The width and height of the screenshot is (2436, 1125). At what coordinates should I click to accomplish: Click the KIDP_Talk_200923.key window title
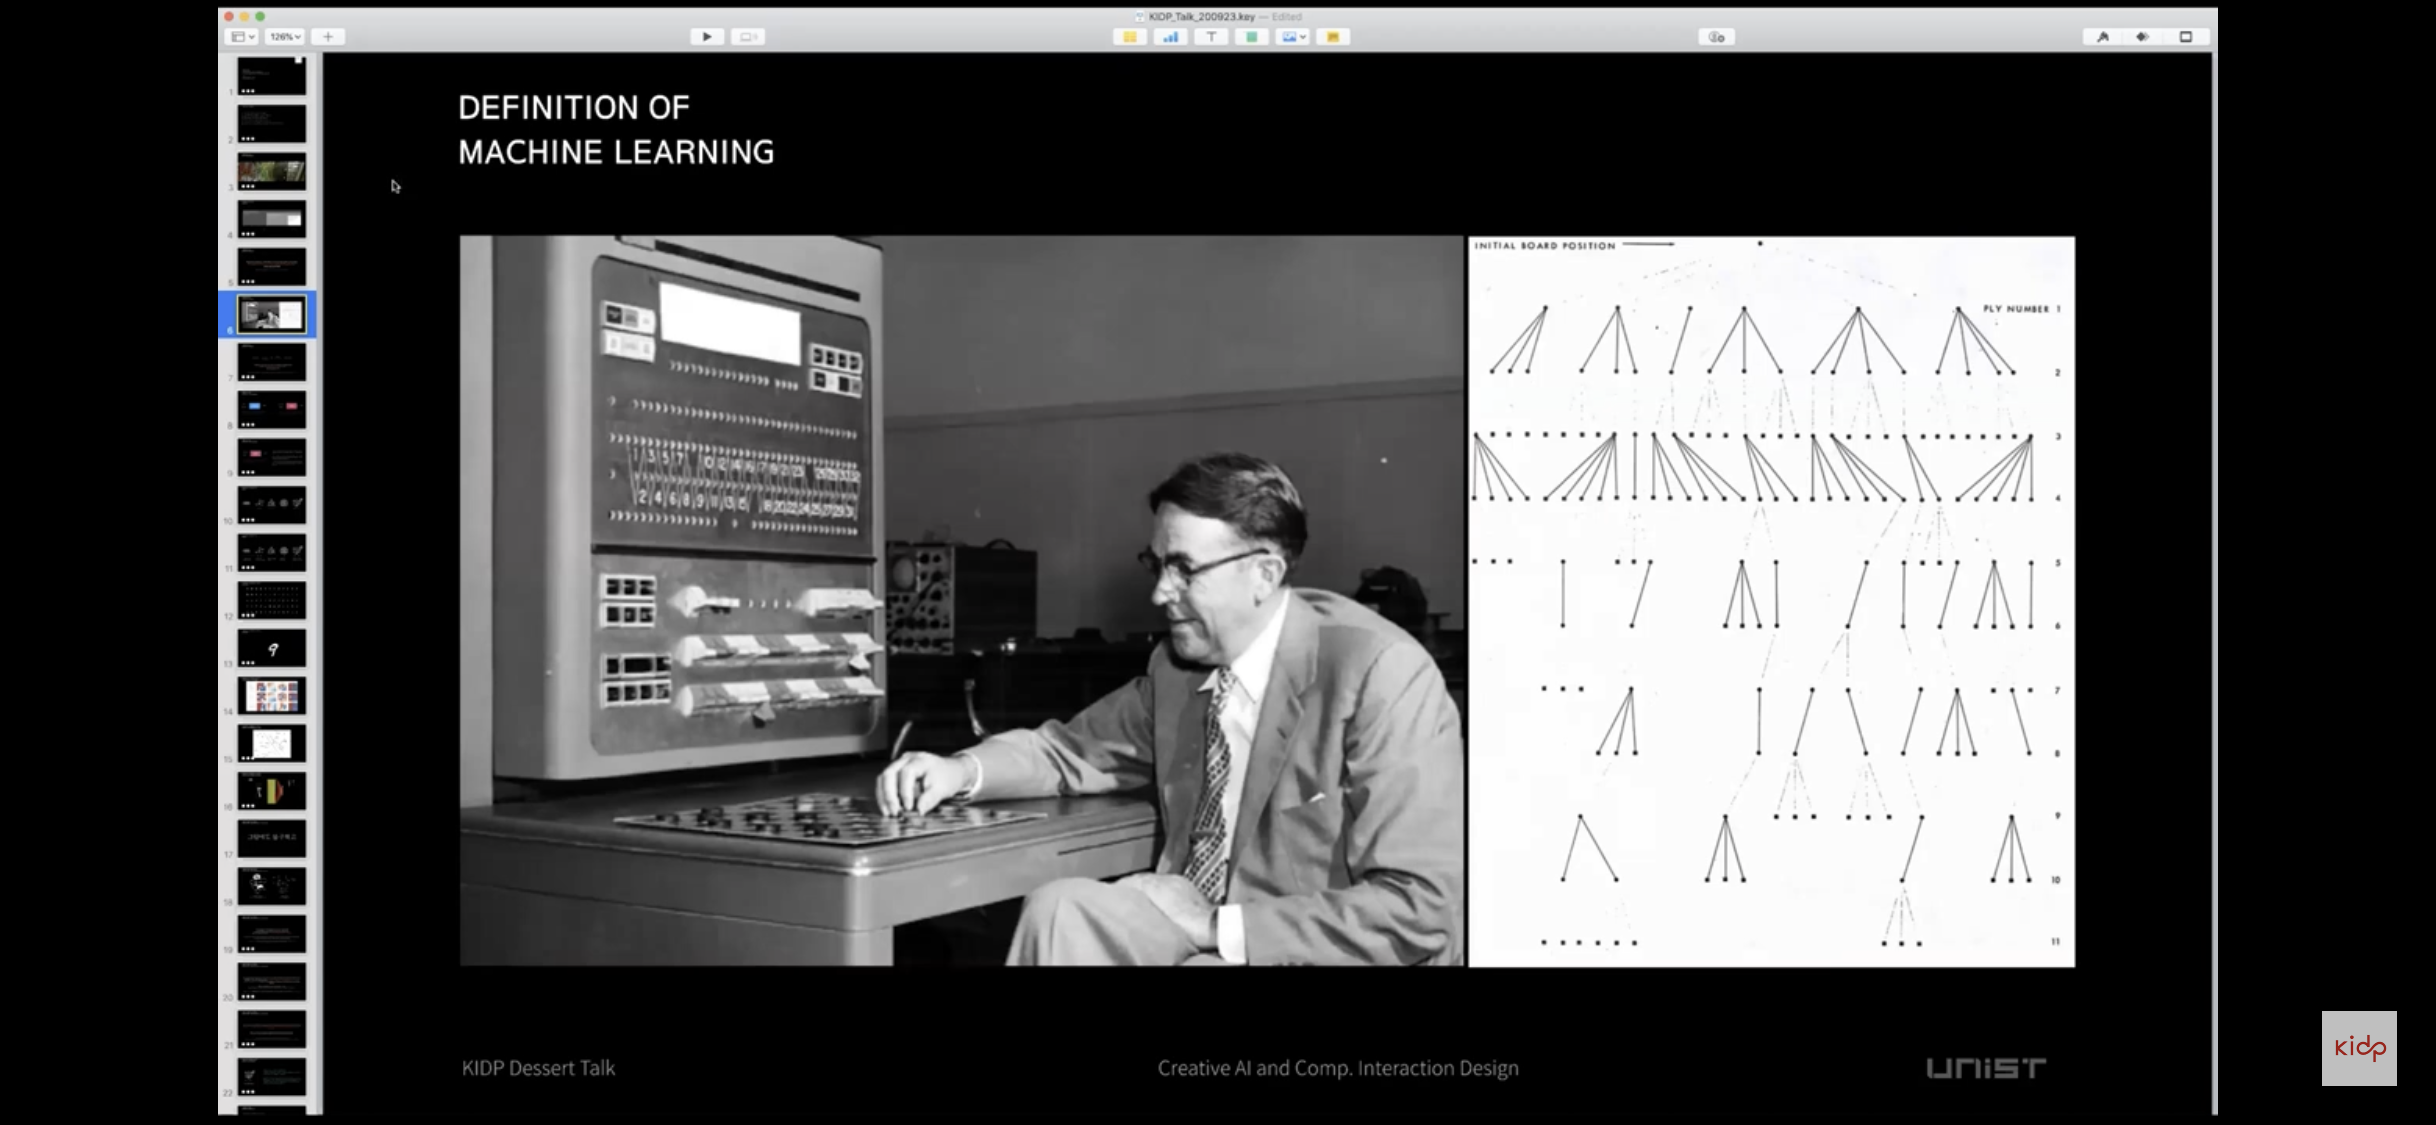pyautogui.click(x=1200, y=16)
